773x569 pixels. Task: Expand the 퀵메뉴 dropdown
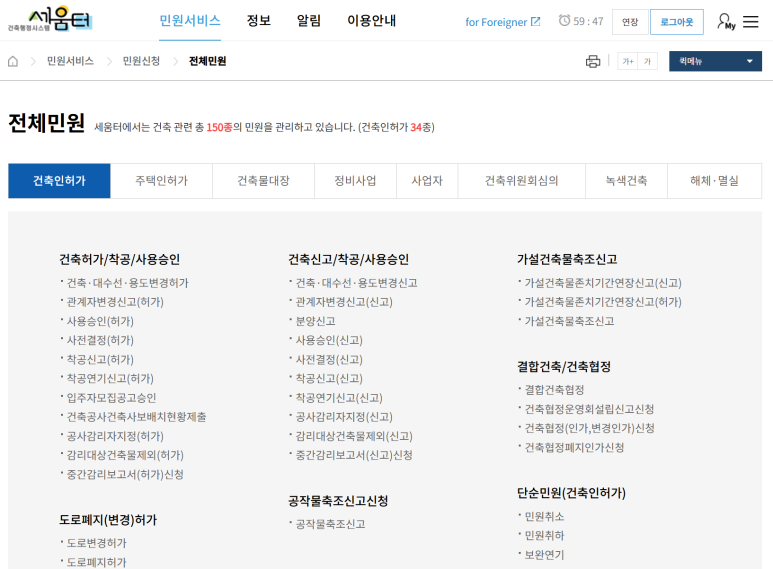tap(715, 61)
